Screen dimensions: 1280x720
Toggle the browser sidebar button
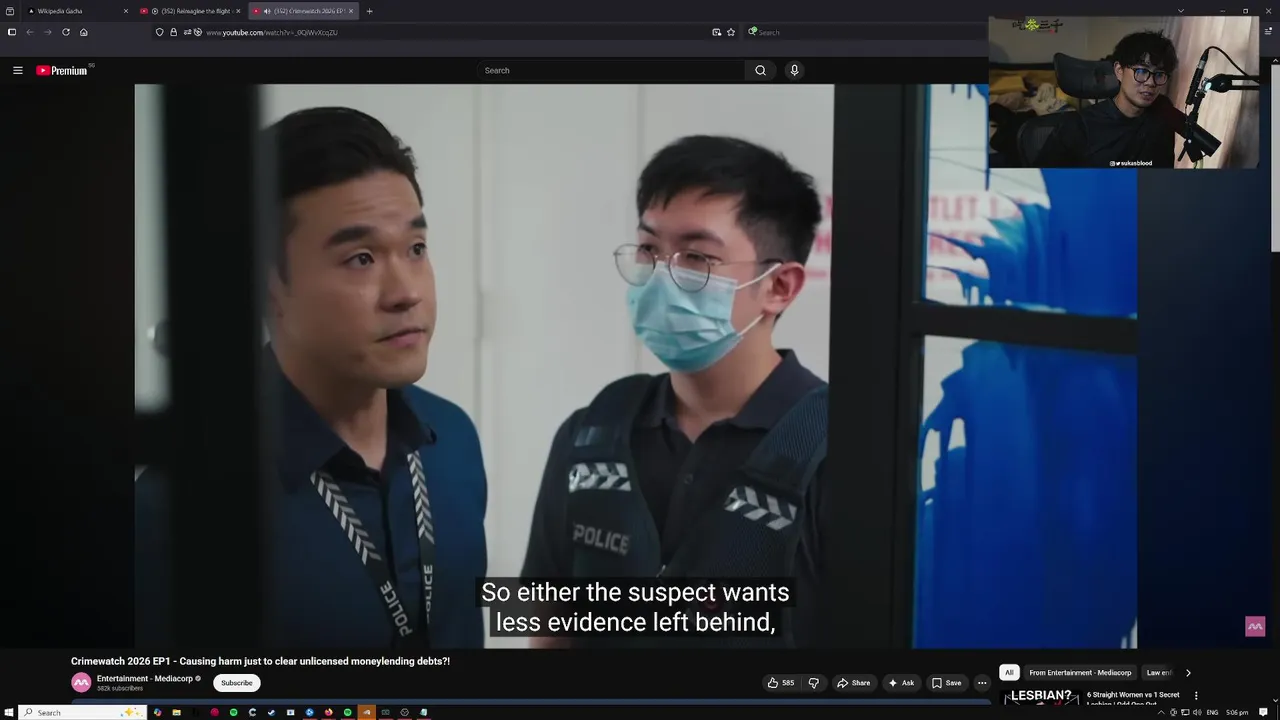coord(12,32)
